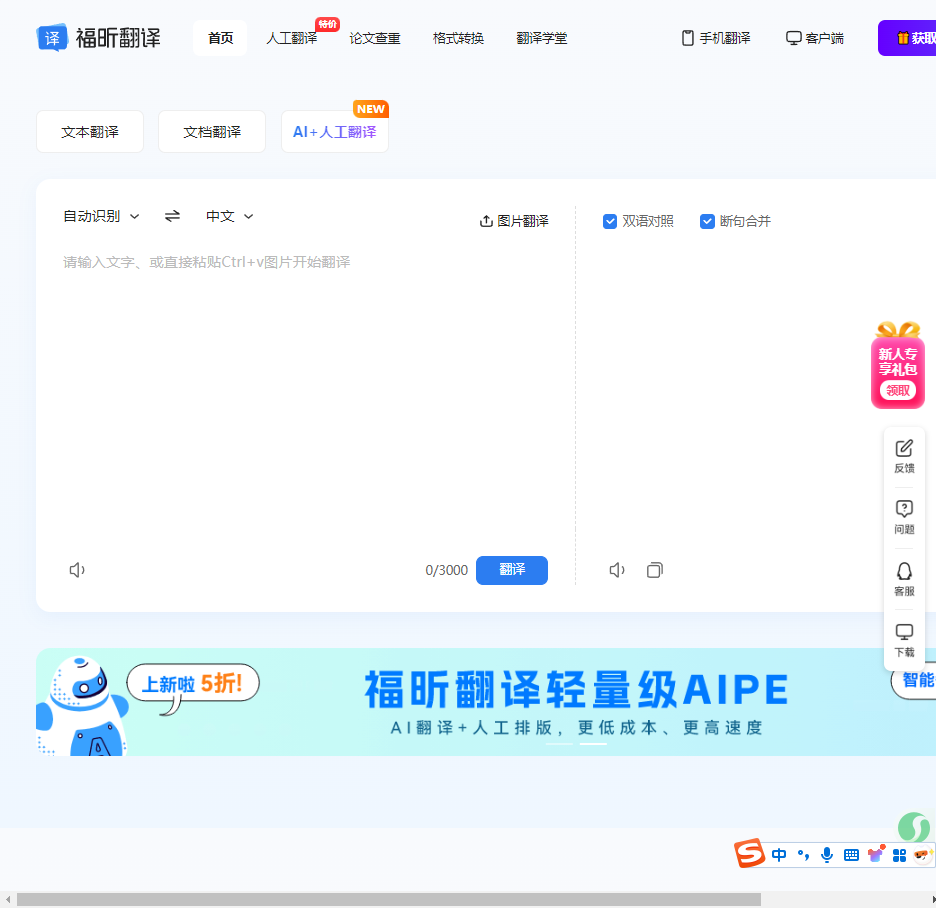Switch to 文档翻译 tab
This screenshot has width=936, height=908.
coord(212,131)
